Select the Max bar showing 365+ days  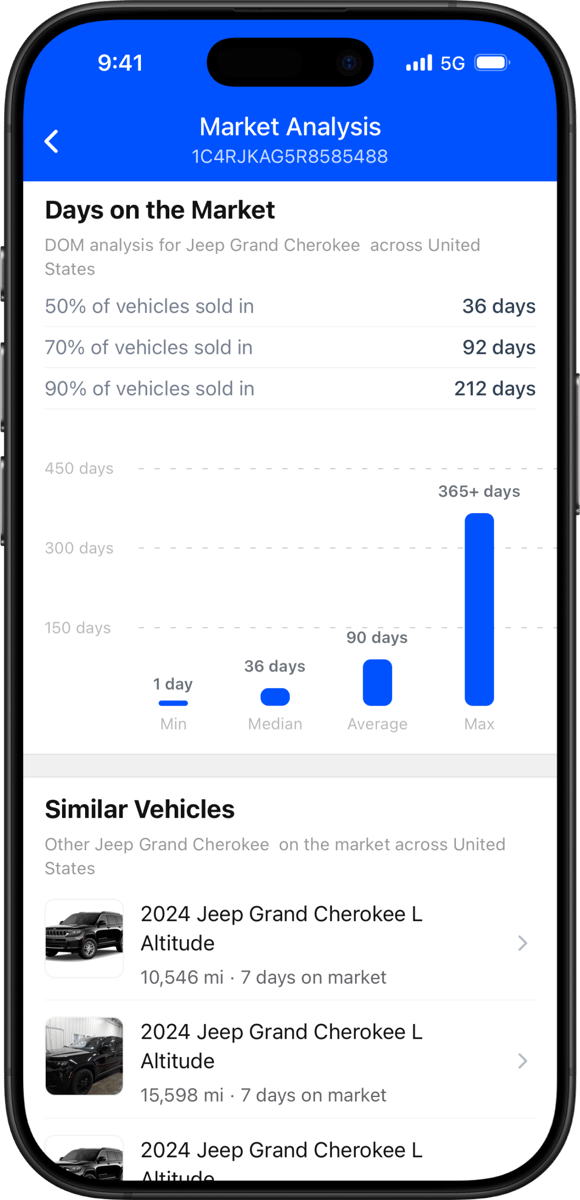tap(479, 610)
